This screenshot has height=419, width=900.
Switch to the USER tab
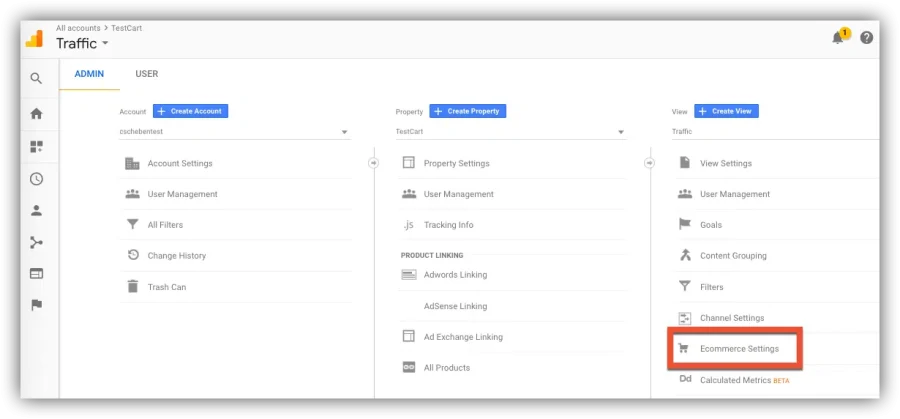(x=147, y=74)
